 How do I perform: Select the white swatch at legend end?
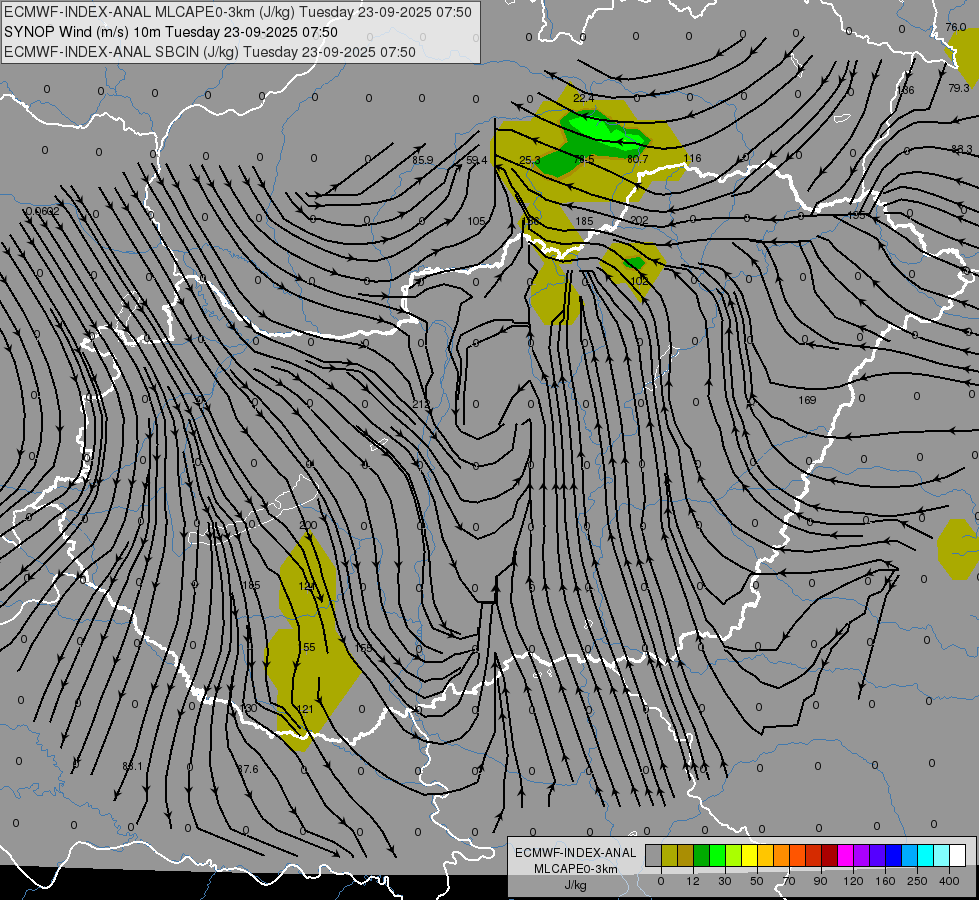[957, 855]
